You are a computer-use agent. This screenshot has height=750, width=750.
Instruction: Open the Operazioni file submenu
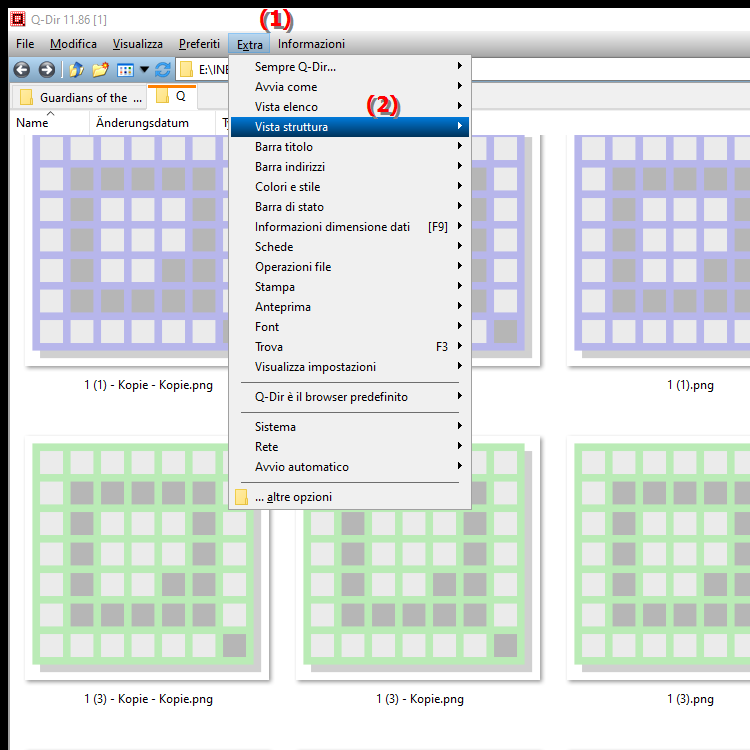(x=350, y=267)
